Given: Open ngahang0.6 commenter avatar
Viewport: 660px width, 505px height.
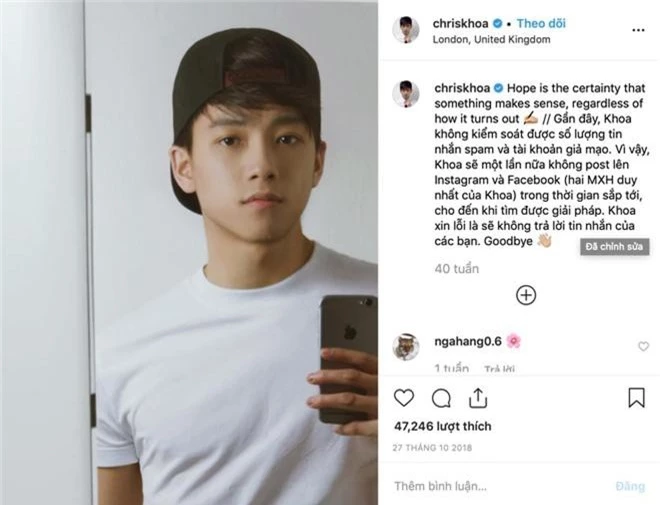Looking at the screenshot, I should [405, 347].
